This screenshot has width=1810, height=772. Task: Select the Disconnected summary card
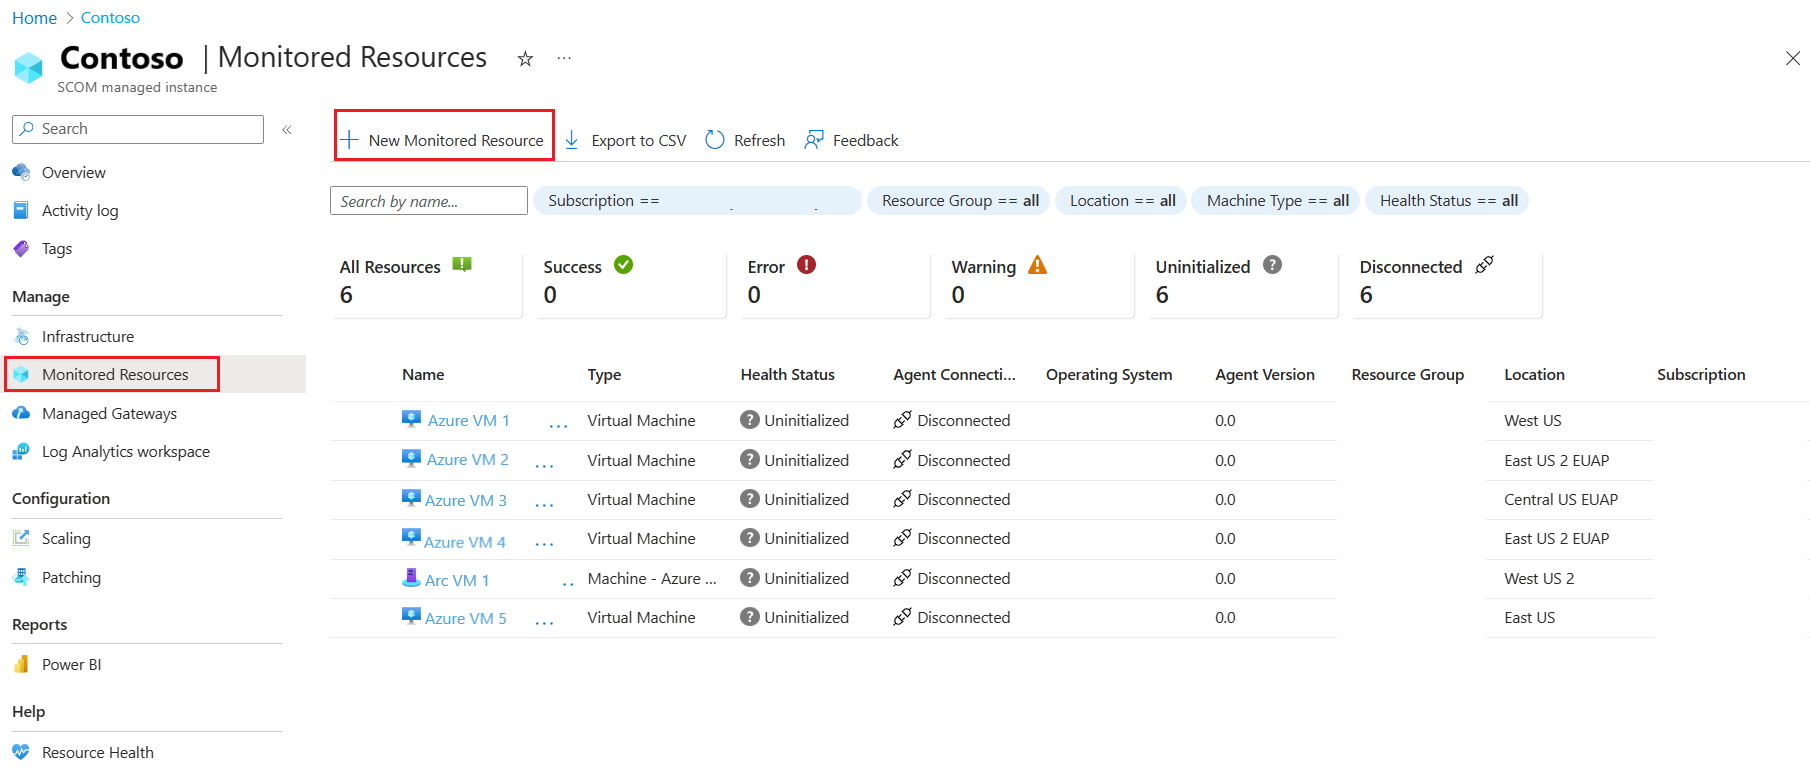1447,284
